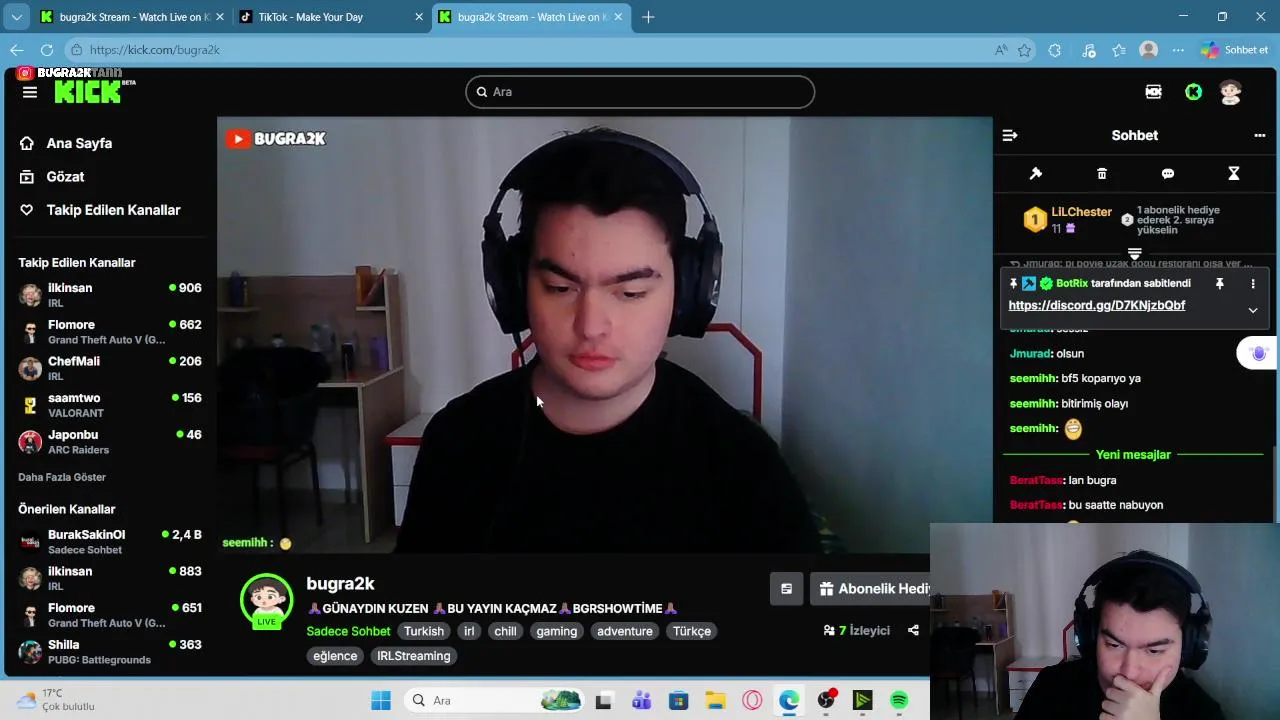The width and height of the screenshot is (1280, 720).
Task: Click the Abonelik Hediye gift button
Action: coord(871,589)
